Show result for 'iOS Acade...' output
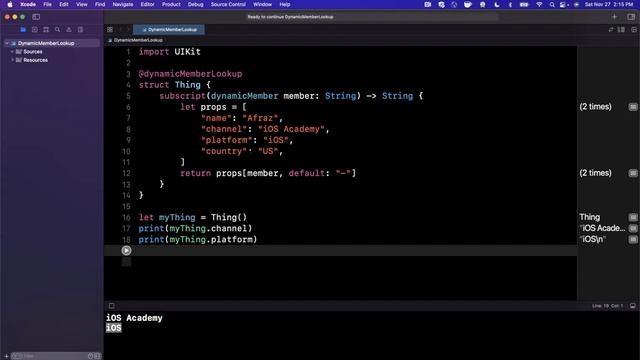This screenshot has width=640, height=360. pos(633,228)
